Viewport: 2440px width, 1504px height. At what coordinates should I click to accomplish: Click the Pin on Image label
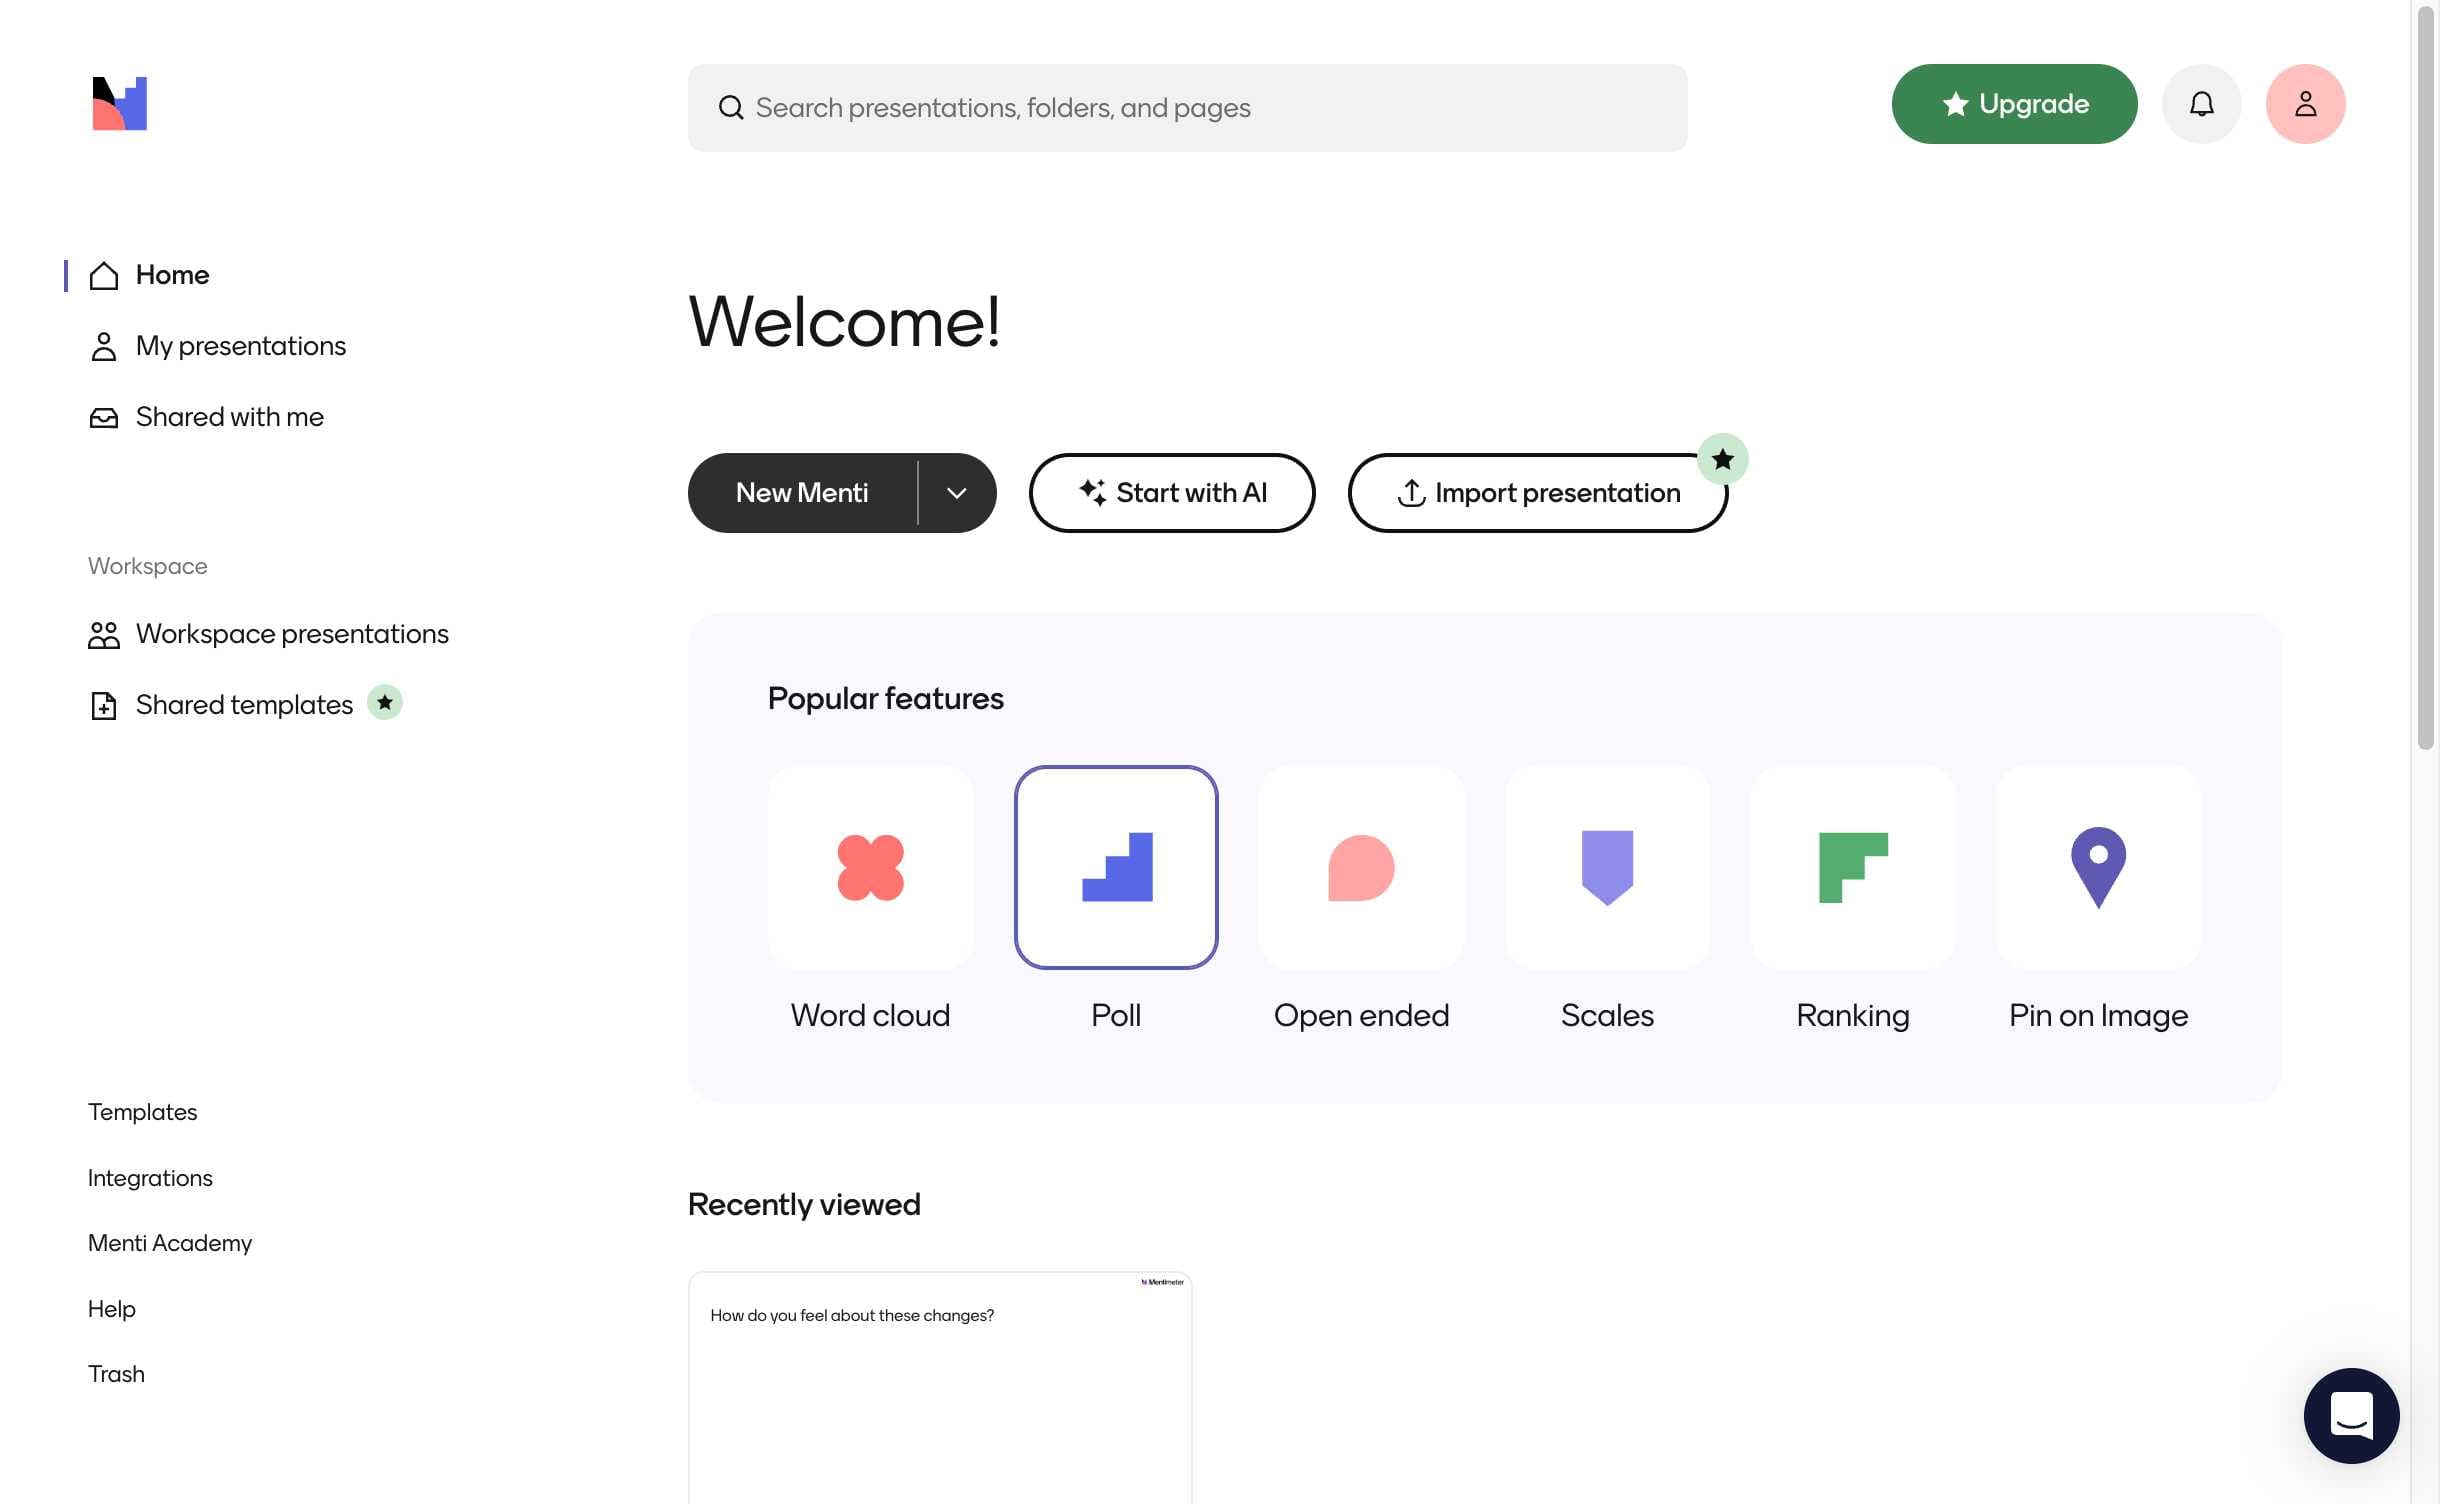pyautogui.click(x=2098, y=1016)
